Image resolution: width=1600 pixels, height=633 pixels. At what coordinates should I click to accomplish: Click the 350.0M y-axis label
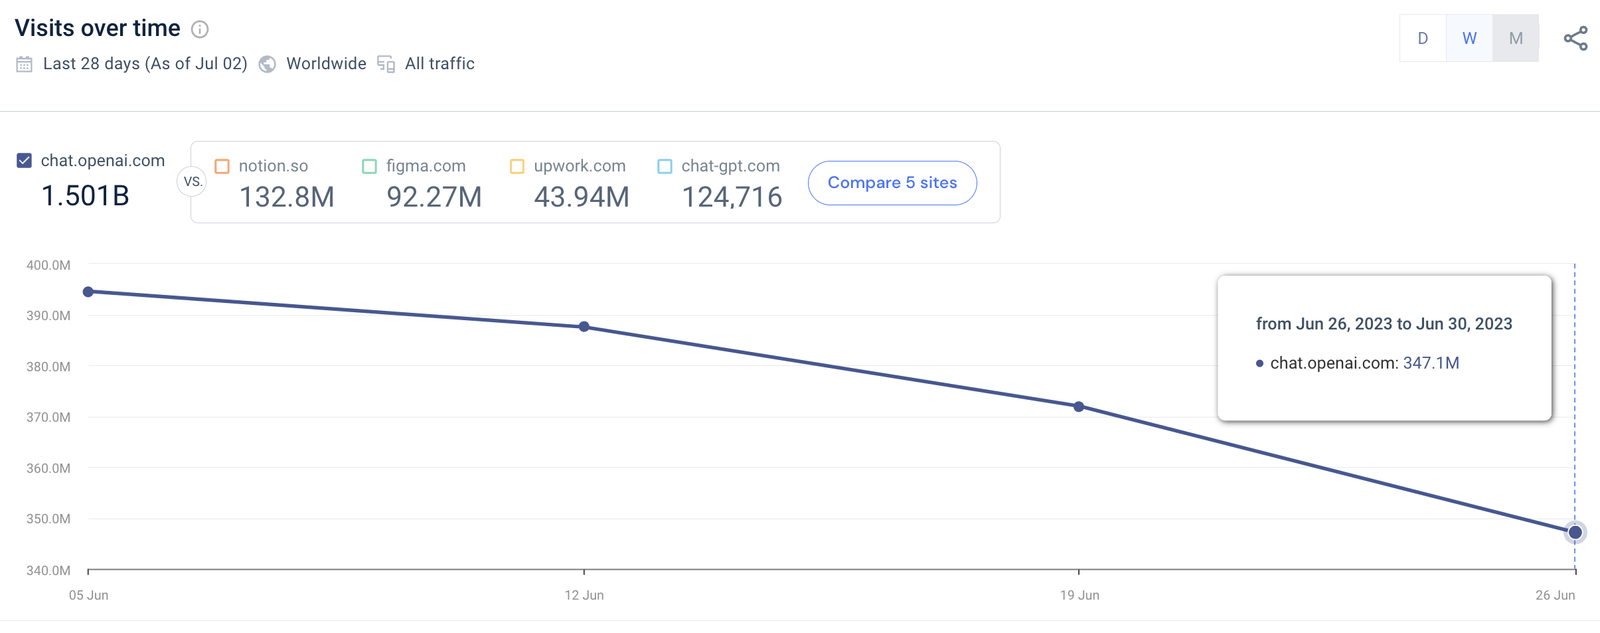click(48, 519)
